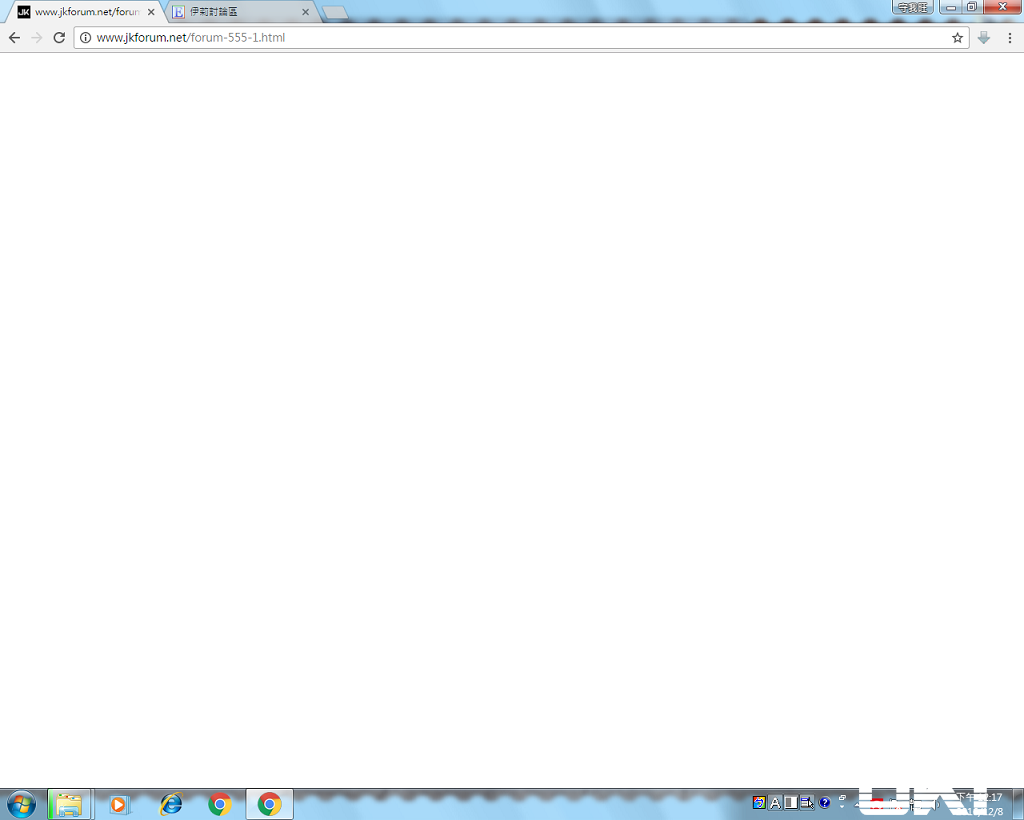This screenshot has height=820, width=1024.
Task: Restore down the Chrome window
Action: (972, 7)
